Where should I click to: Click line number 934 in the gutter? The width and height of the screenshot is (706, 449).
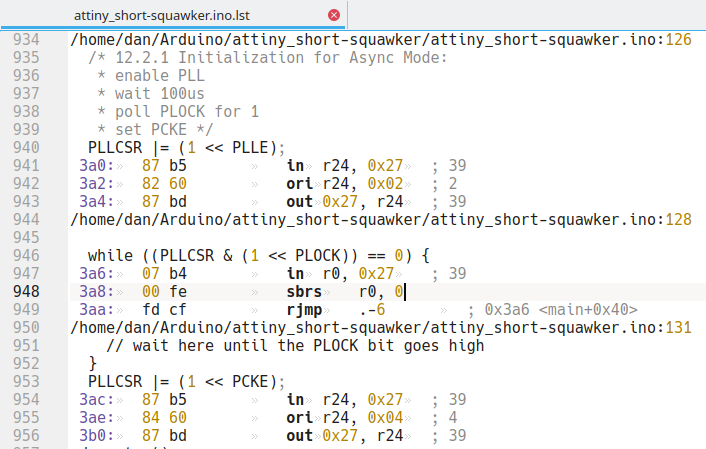point(24,40)
